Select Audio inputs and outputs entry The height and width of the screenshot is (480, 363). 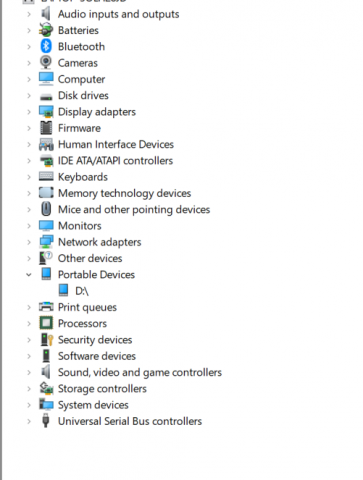click(x=118, y=14)
